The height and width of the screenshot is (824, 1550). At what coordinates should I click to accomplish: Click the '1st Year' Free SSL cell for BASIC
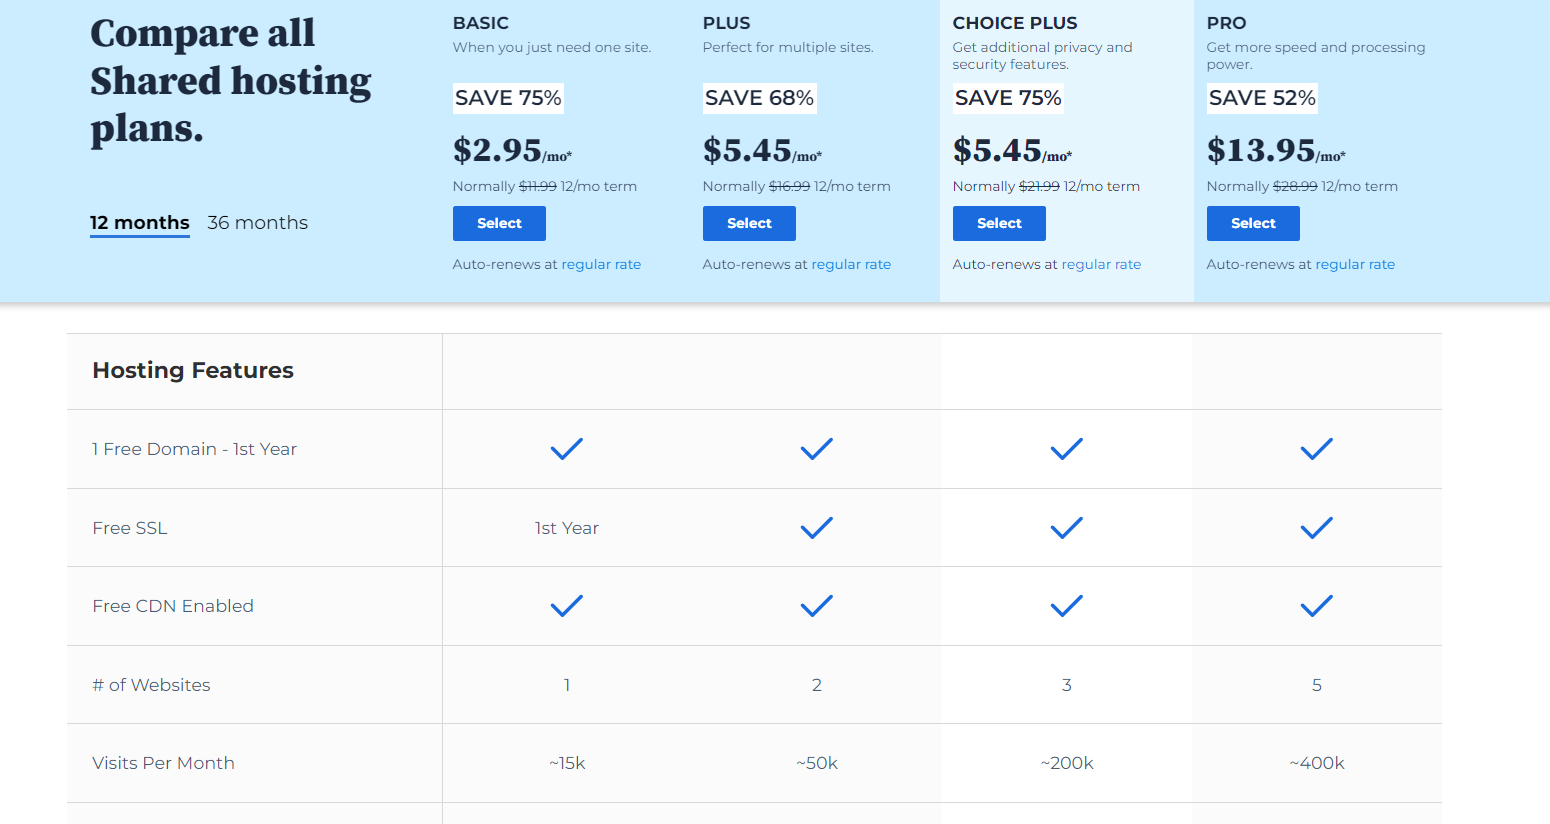567,528
